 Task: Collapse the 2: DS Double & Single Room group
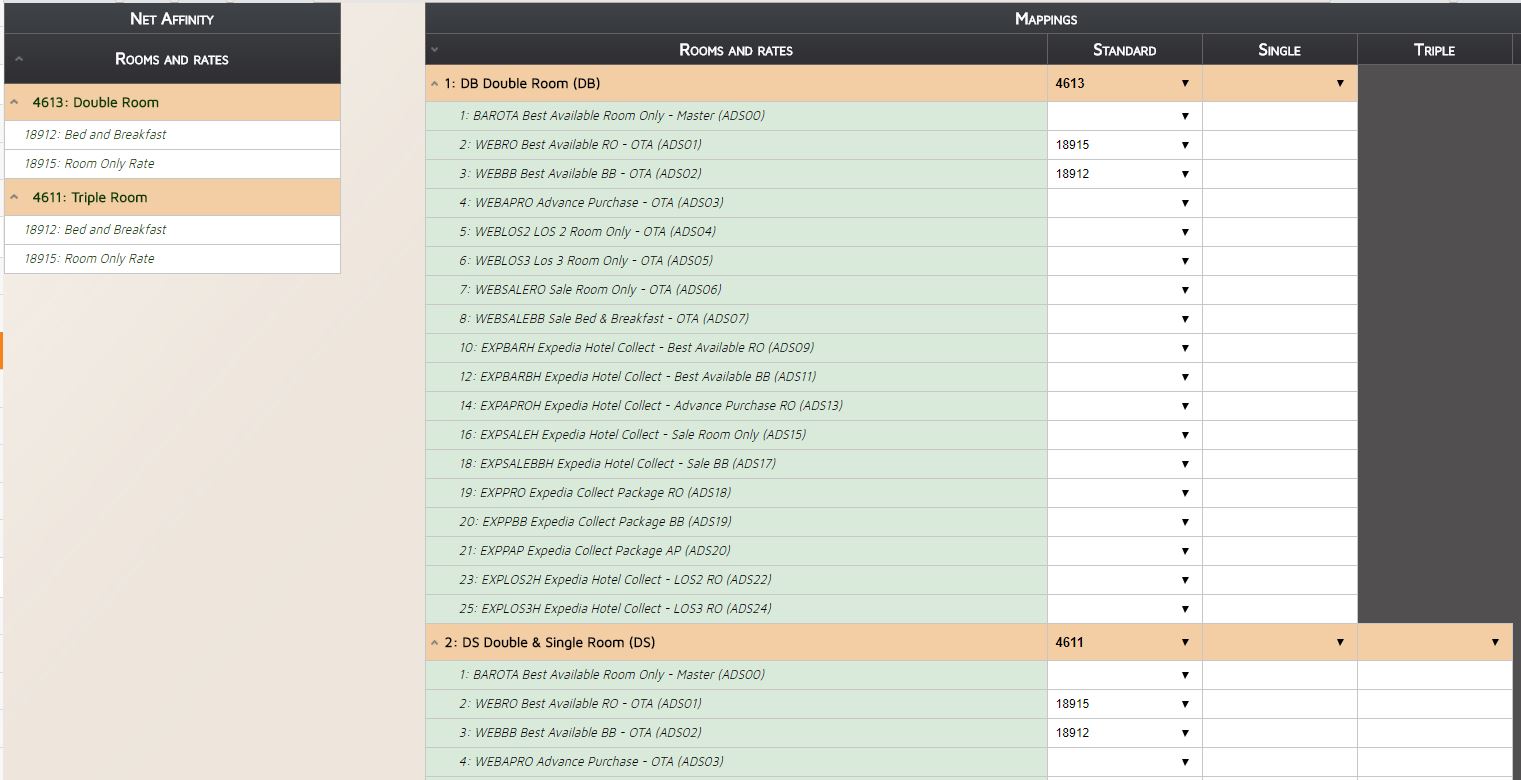[434, 643]
